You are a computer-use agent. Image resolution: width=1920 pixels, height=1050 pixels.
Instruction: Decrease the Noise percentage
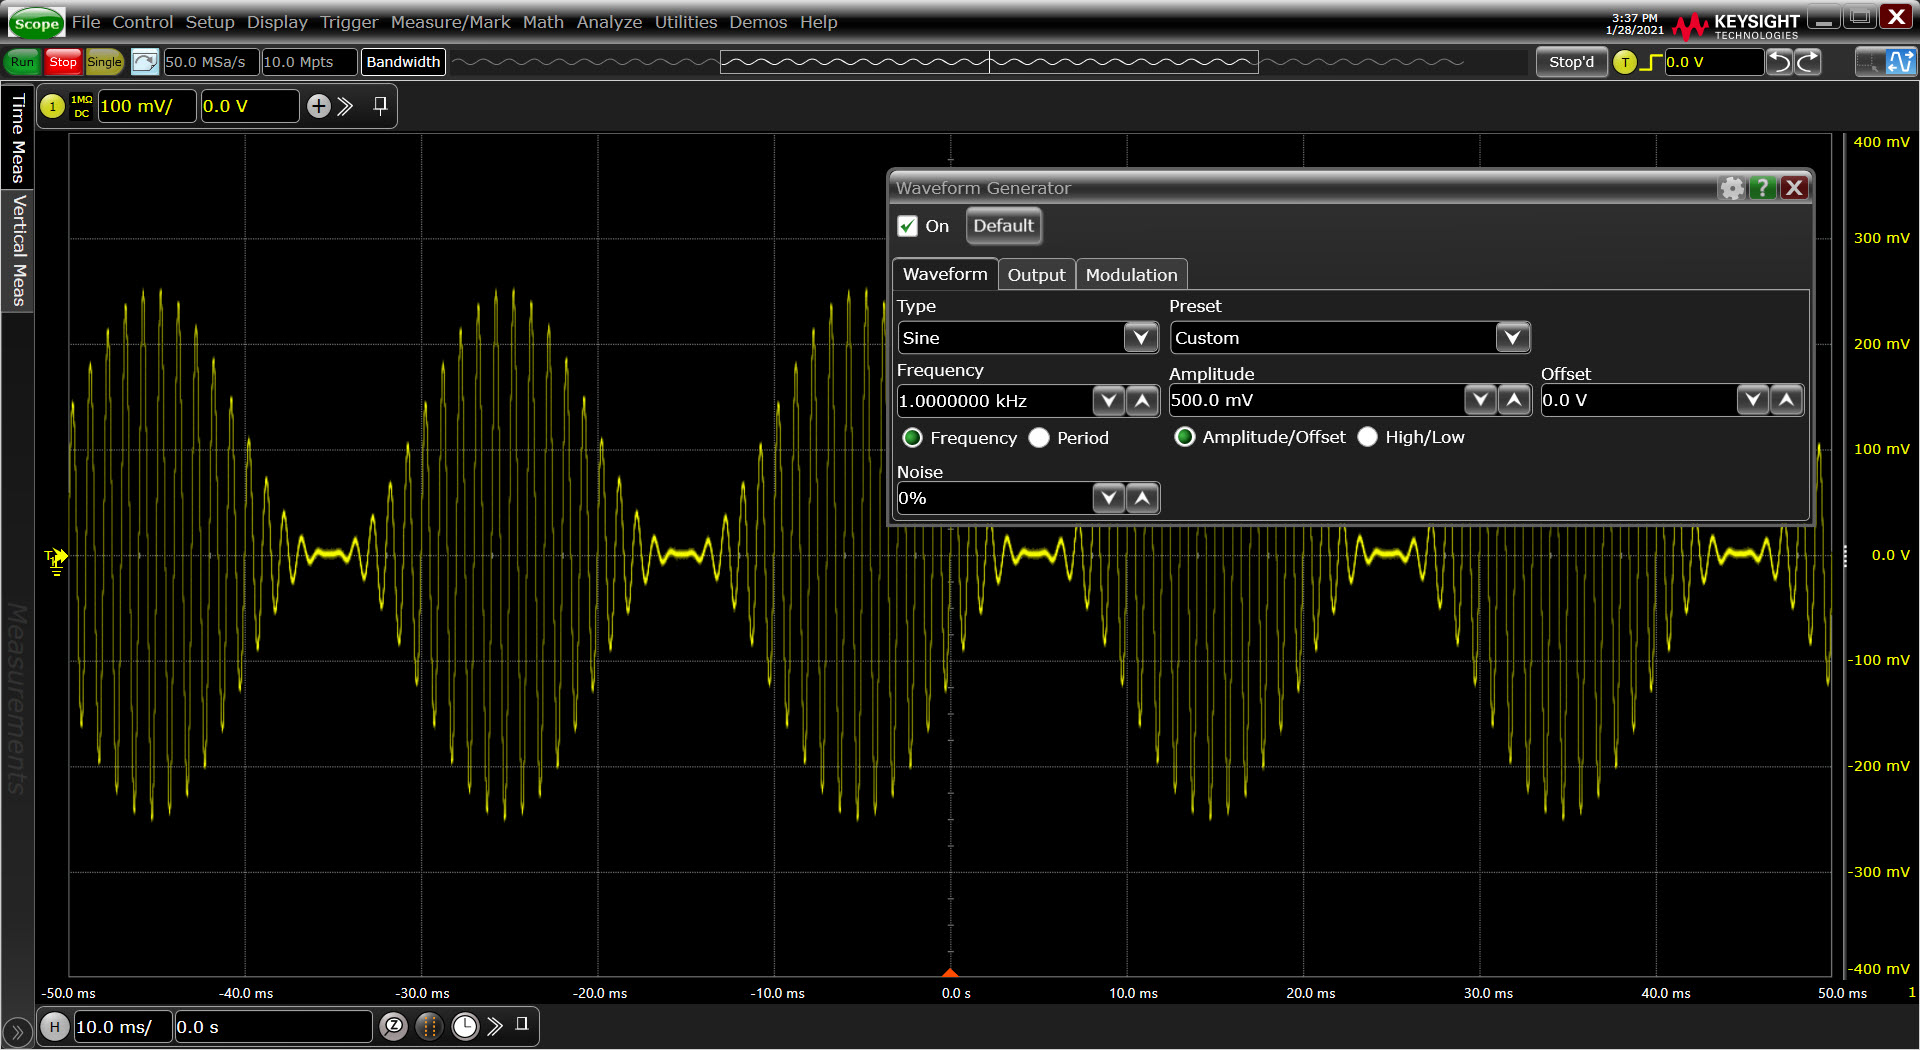point(1109,498)
